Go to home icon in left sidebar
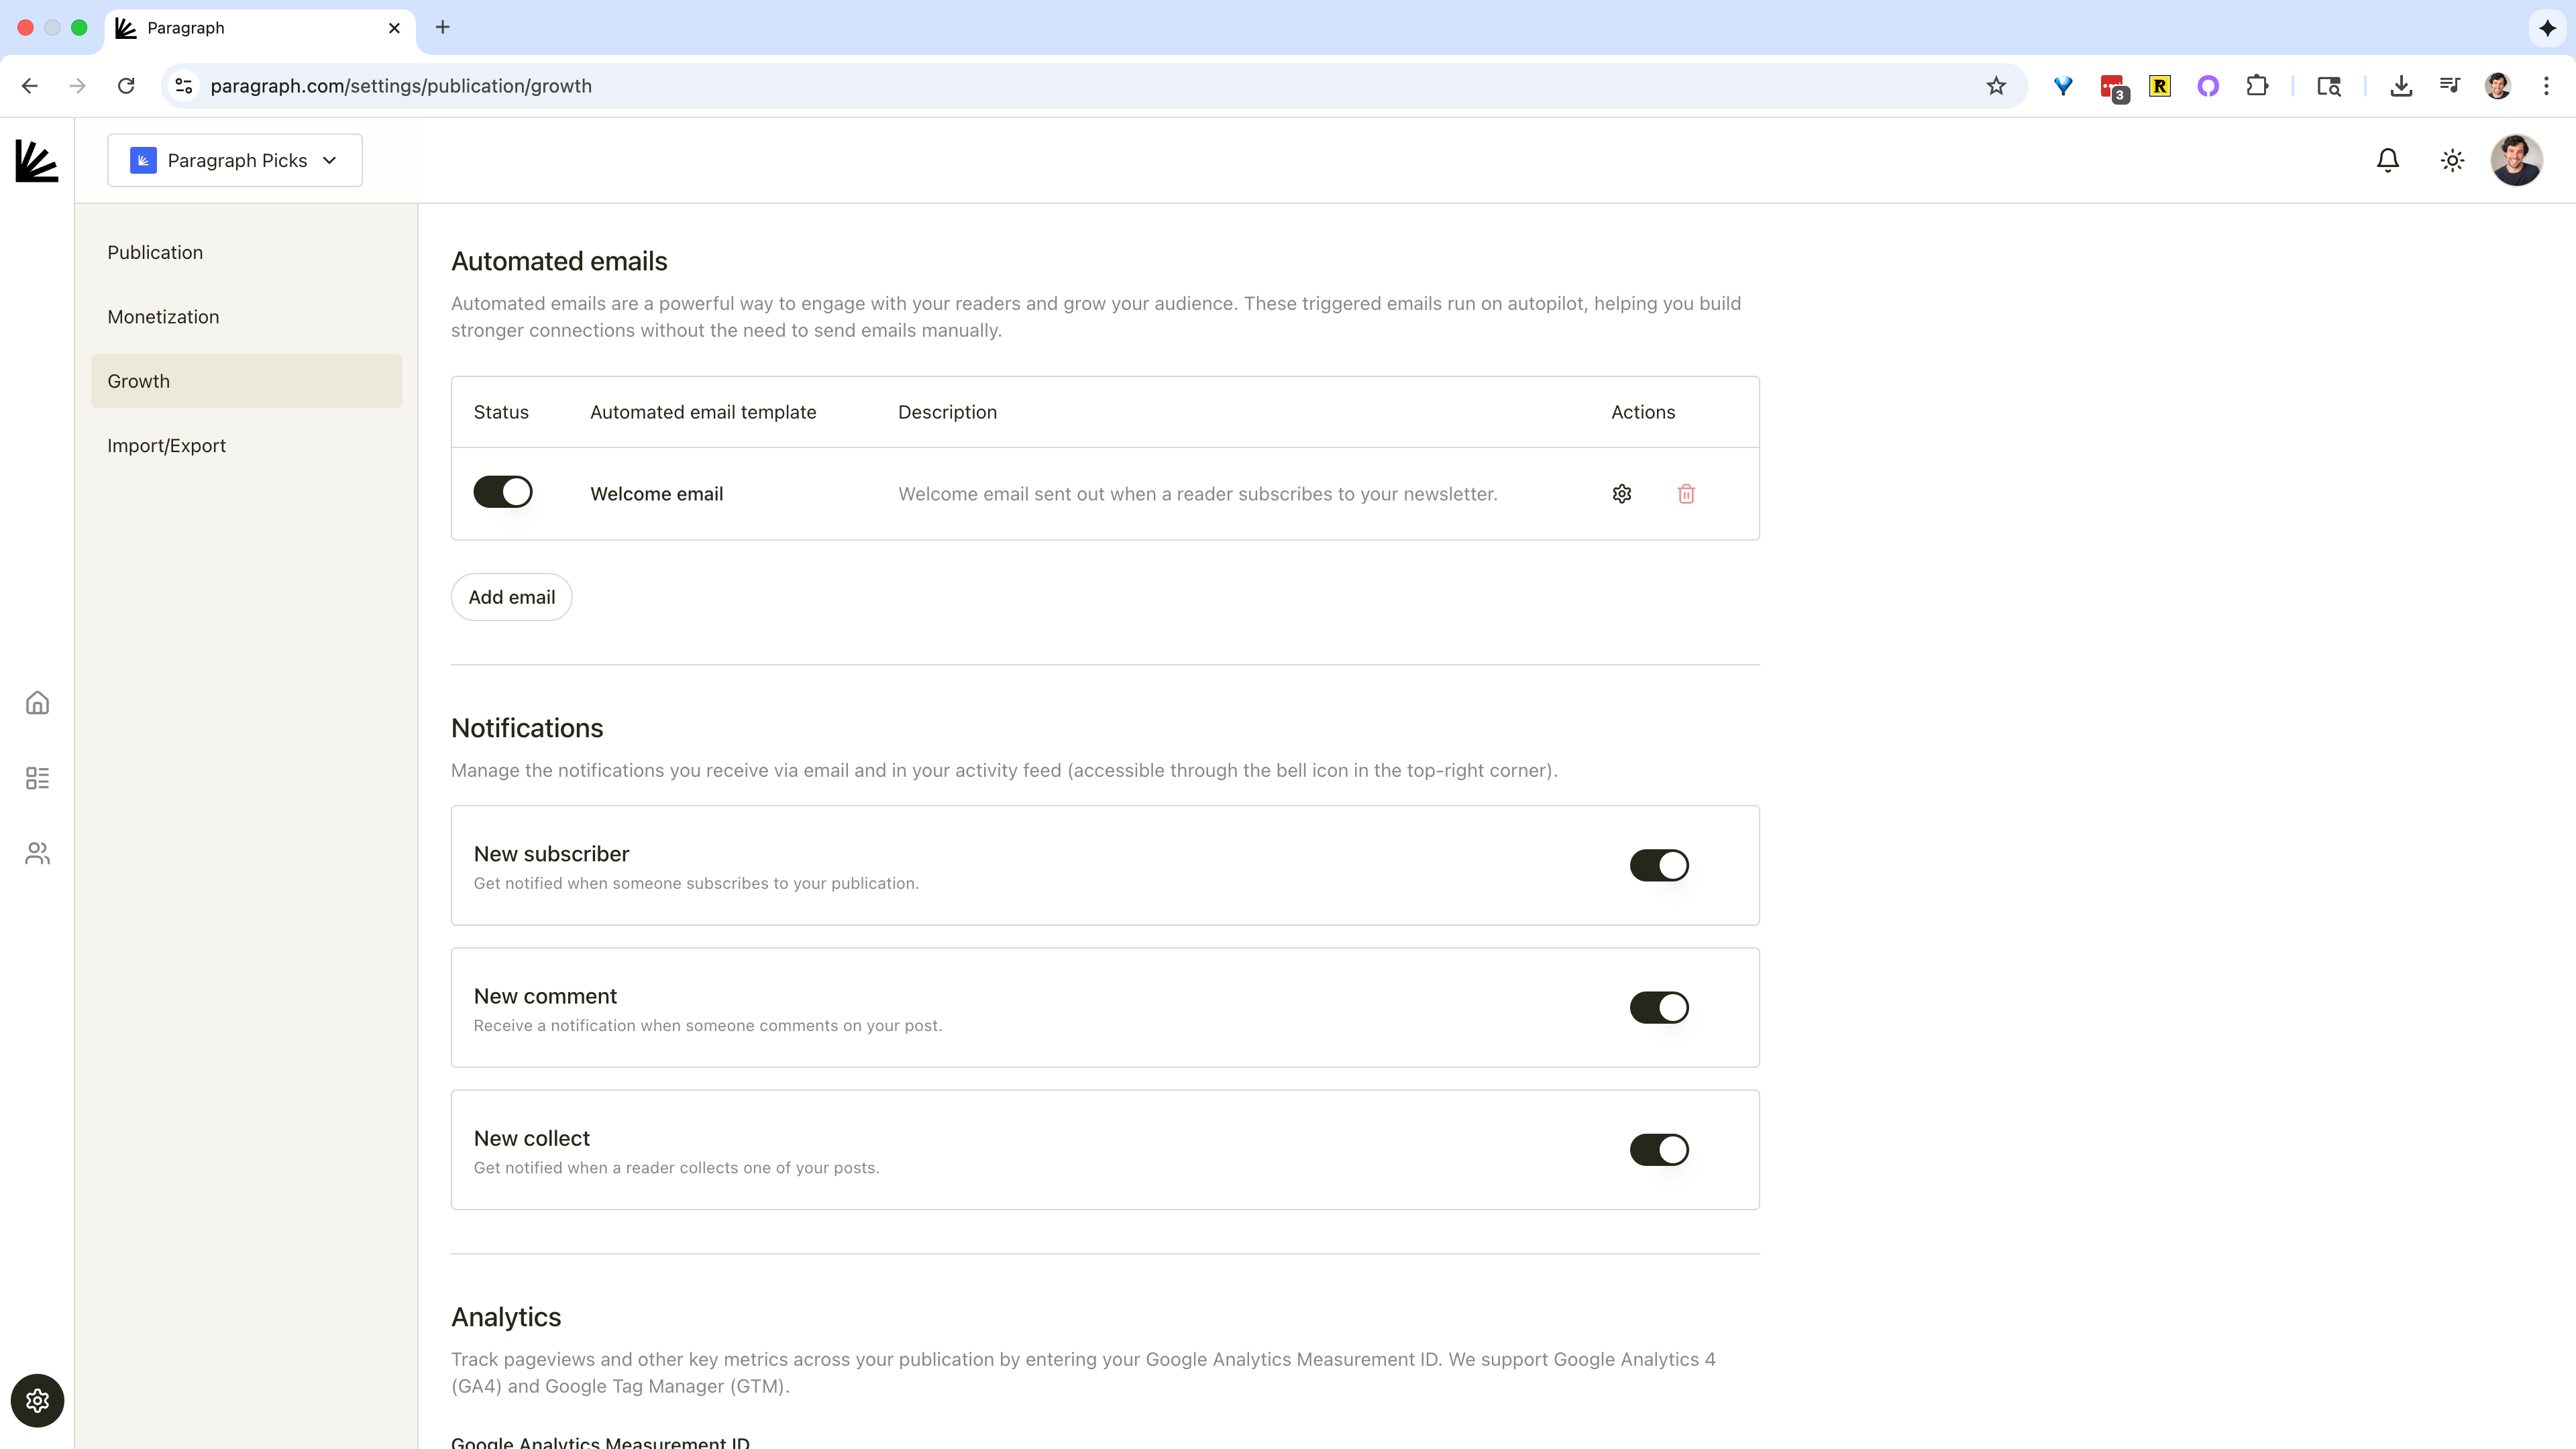The image size is (2576, 1449). tap(37, 703)
